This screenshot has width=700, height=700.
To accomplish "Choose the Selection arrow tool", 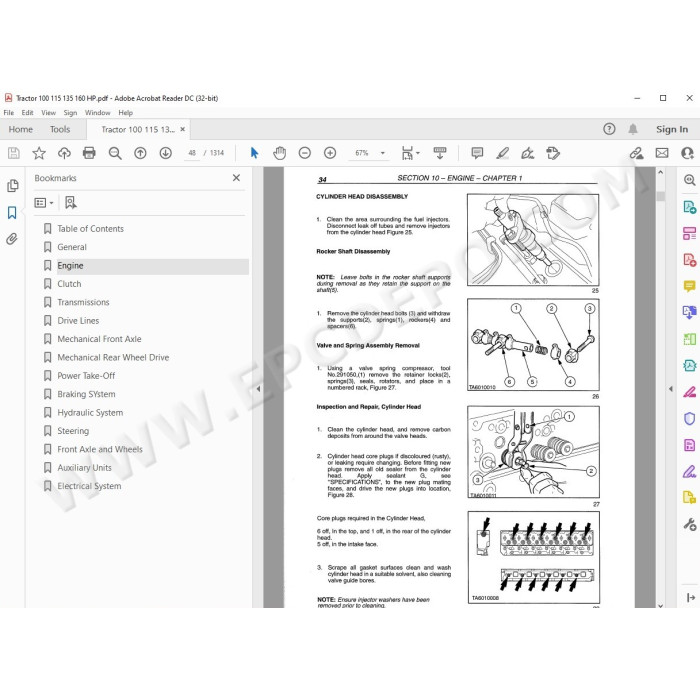I will click(x=254, y=153).
